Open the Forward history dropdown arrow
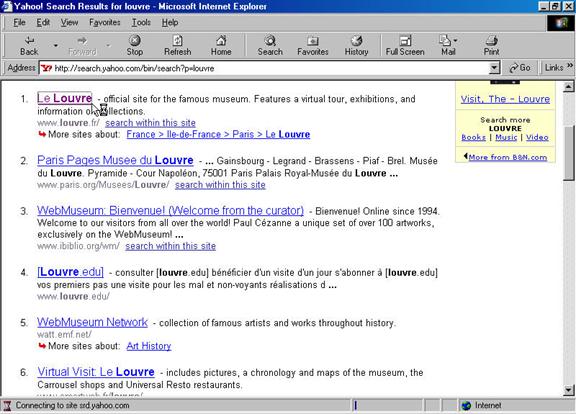This screenshot has width=576, height=414. pyautogui.click(x=108, y=46)
